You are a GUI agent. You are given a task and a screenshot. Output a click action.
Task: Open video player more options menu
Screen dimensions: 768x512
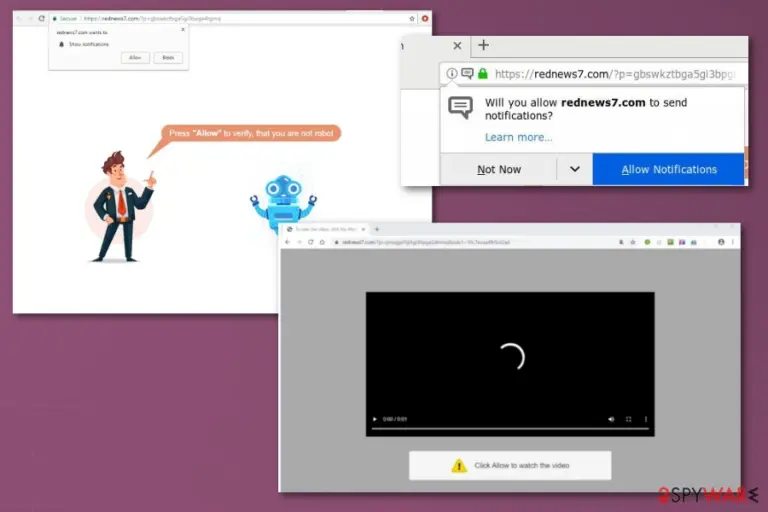(x=646, y=419)
